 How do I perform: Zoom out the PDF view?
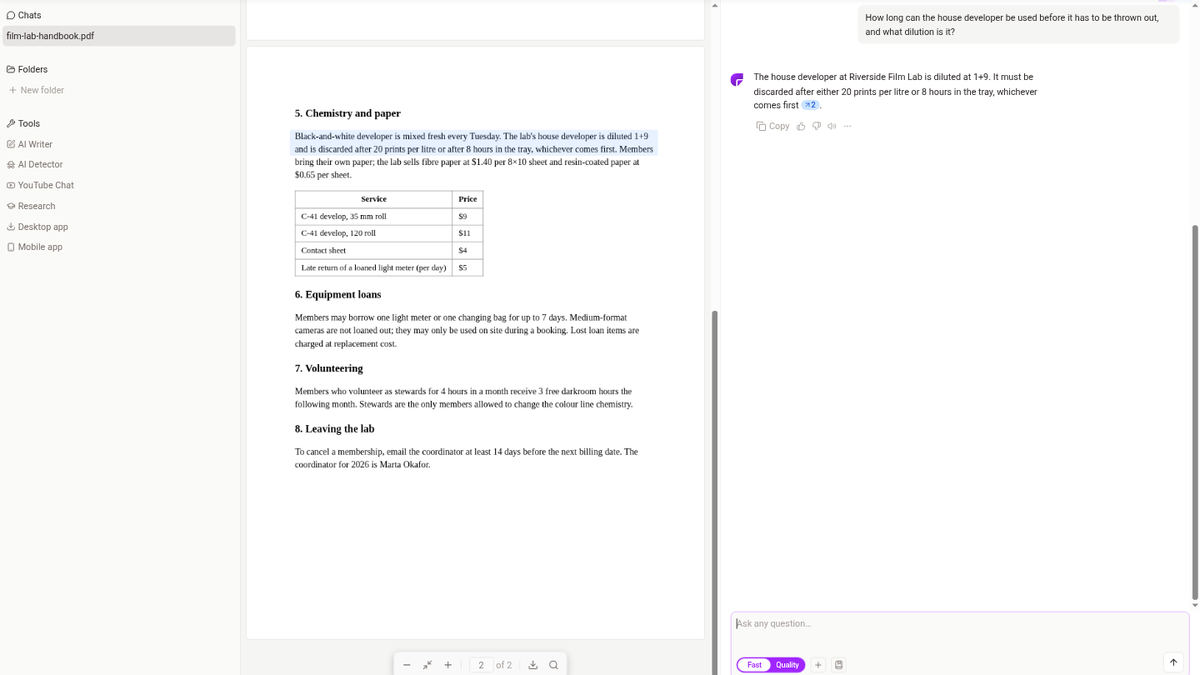coord(407,665)
